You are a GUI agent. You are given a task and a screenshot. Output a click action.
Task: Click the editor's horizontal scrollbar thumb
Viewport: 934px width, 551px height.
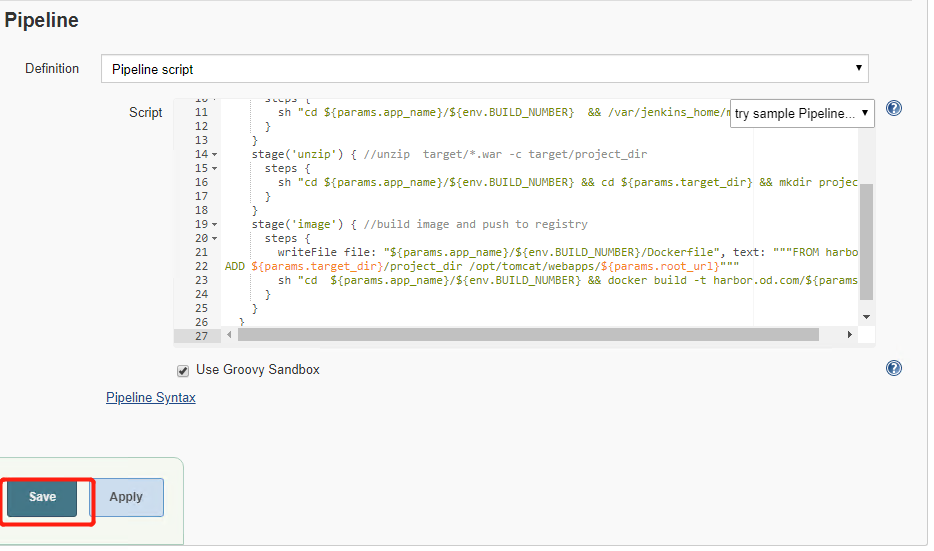530,335
